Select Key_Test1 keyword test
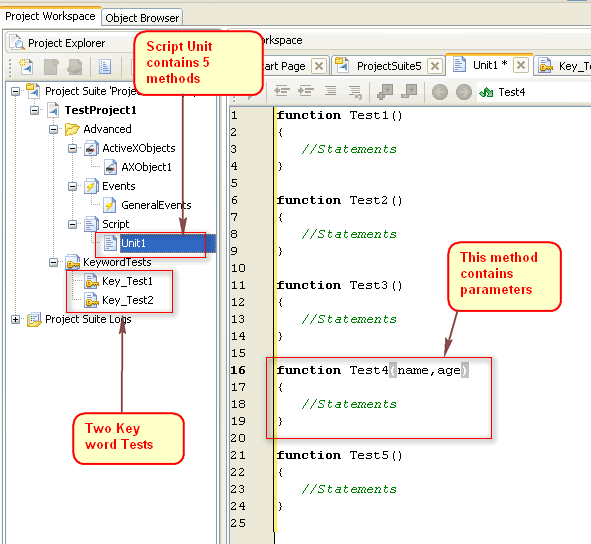Image resolution: width=591 pixels, height=544 pixels. [x=127, y=281]
